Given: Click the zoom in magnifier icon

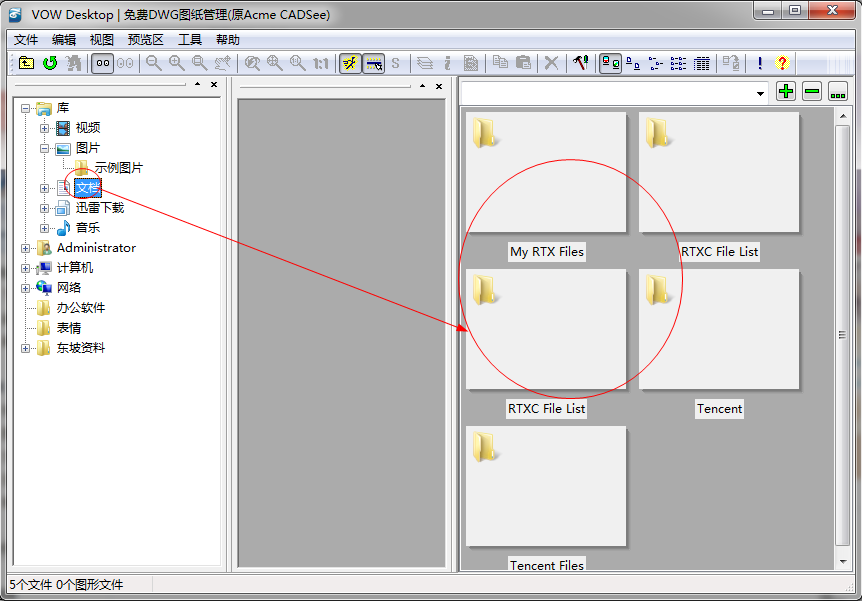Looking at the screenshot, I should coord(177,63).
